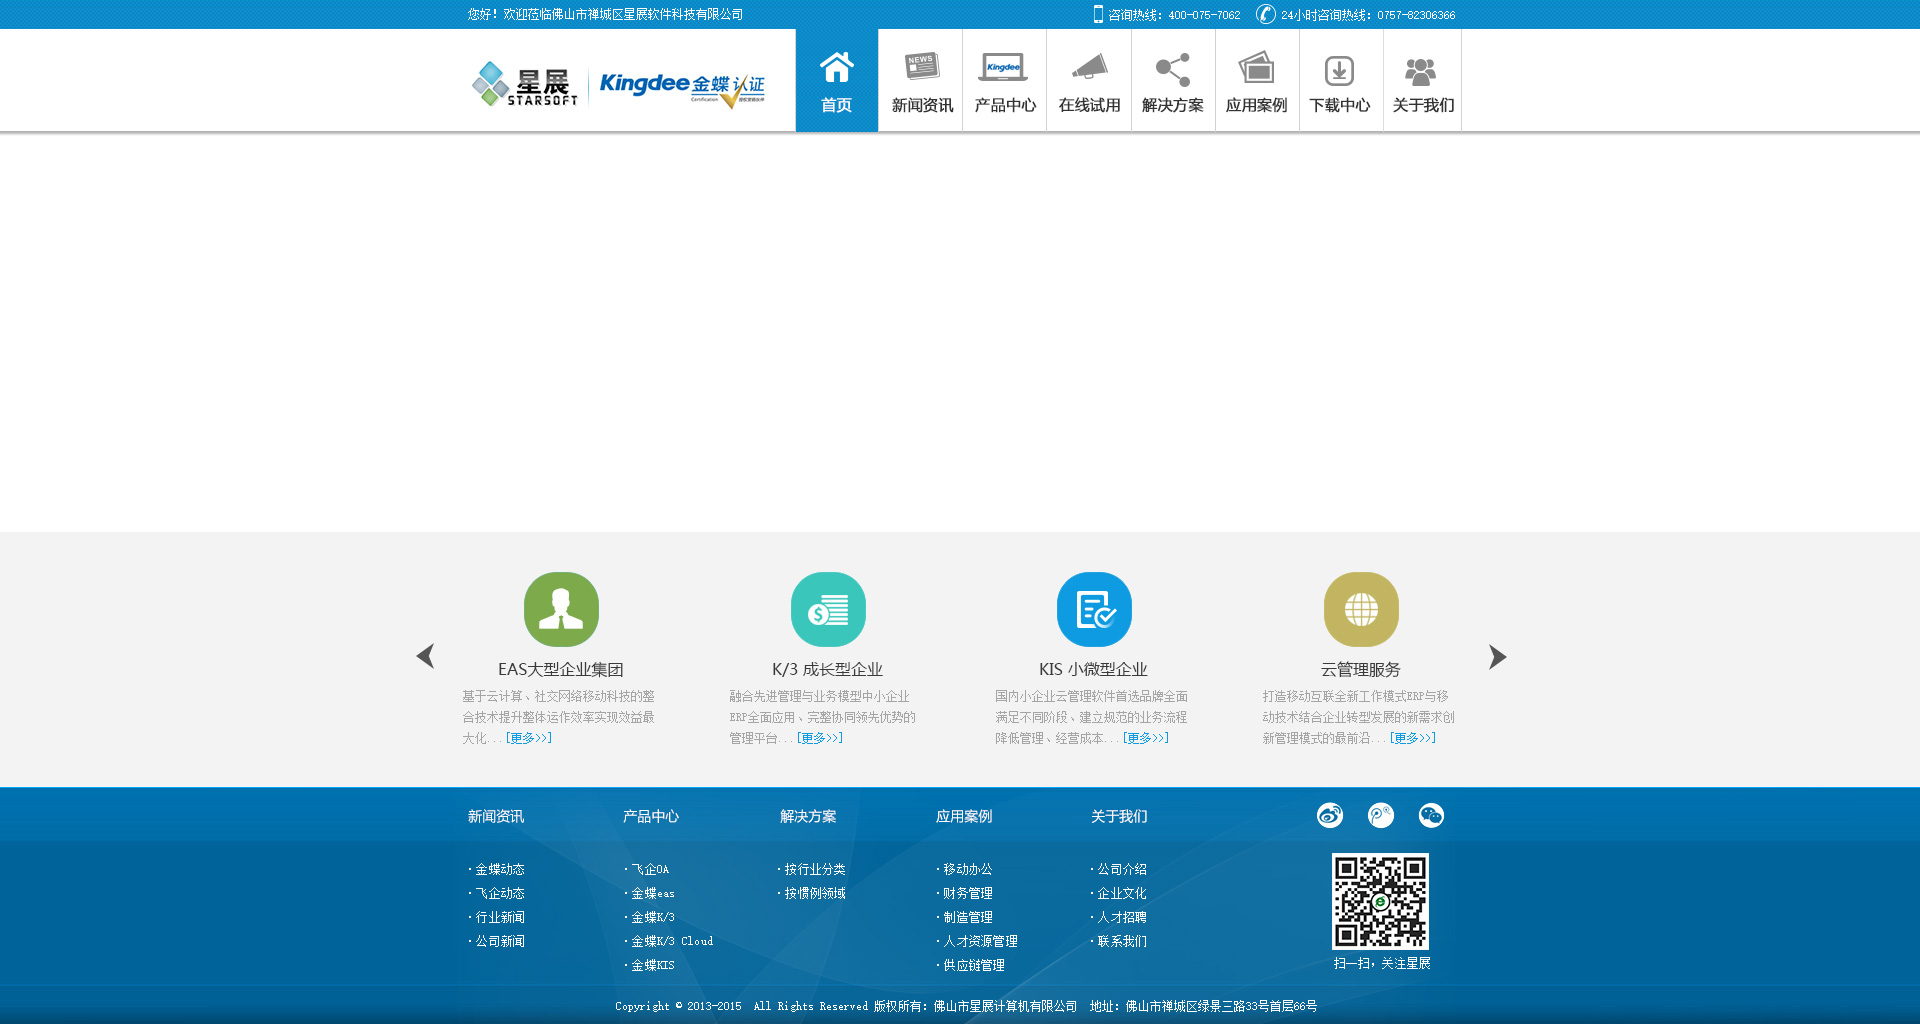The image size is (1920, 1024).
Task: Click the Tencent Weibo icon in footer
Action: (x=1380, y=815)
